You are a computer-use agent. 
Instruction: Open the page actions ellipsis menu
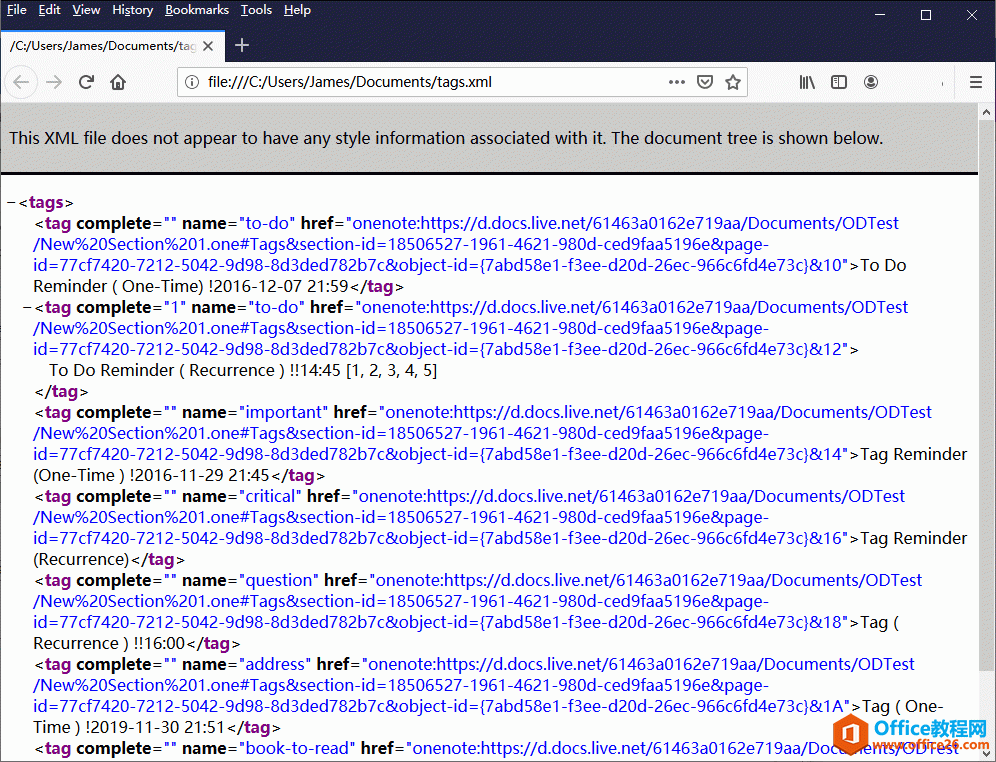(676, 82)
